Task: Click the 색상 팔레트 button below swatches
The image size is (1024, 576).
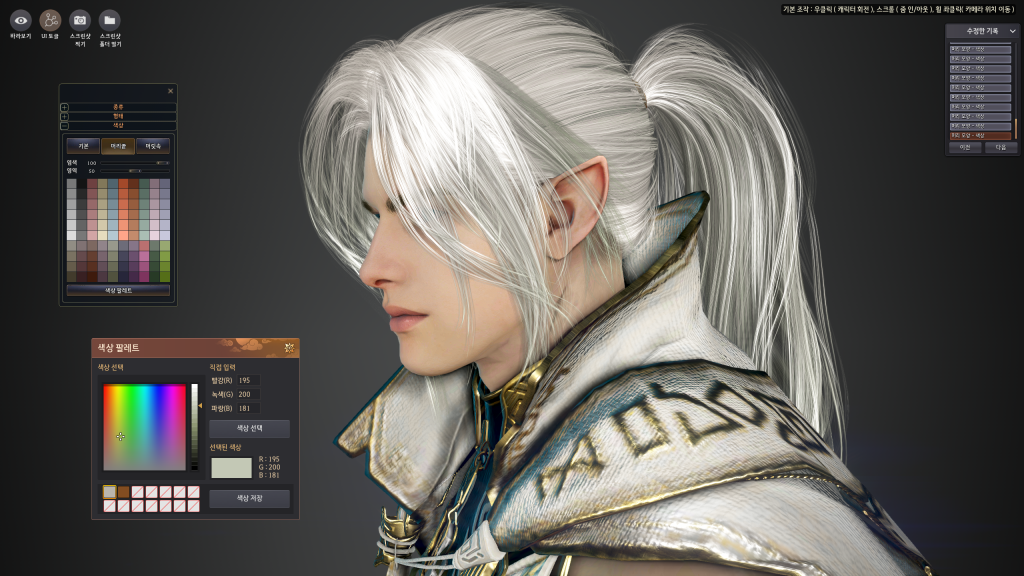Action: [x=118, y=290]
